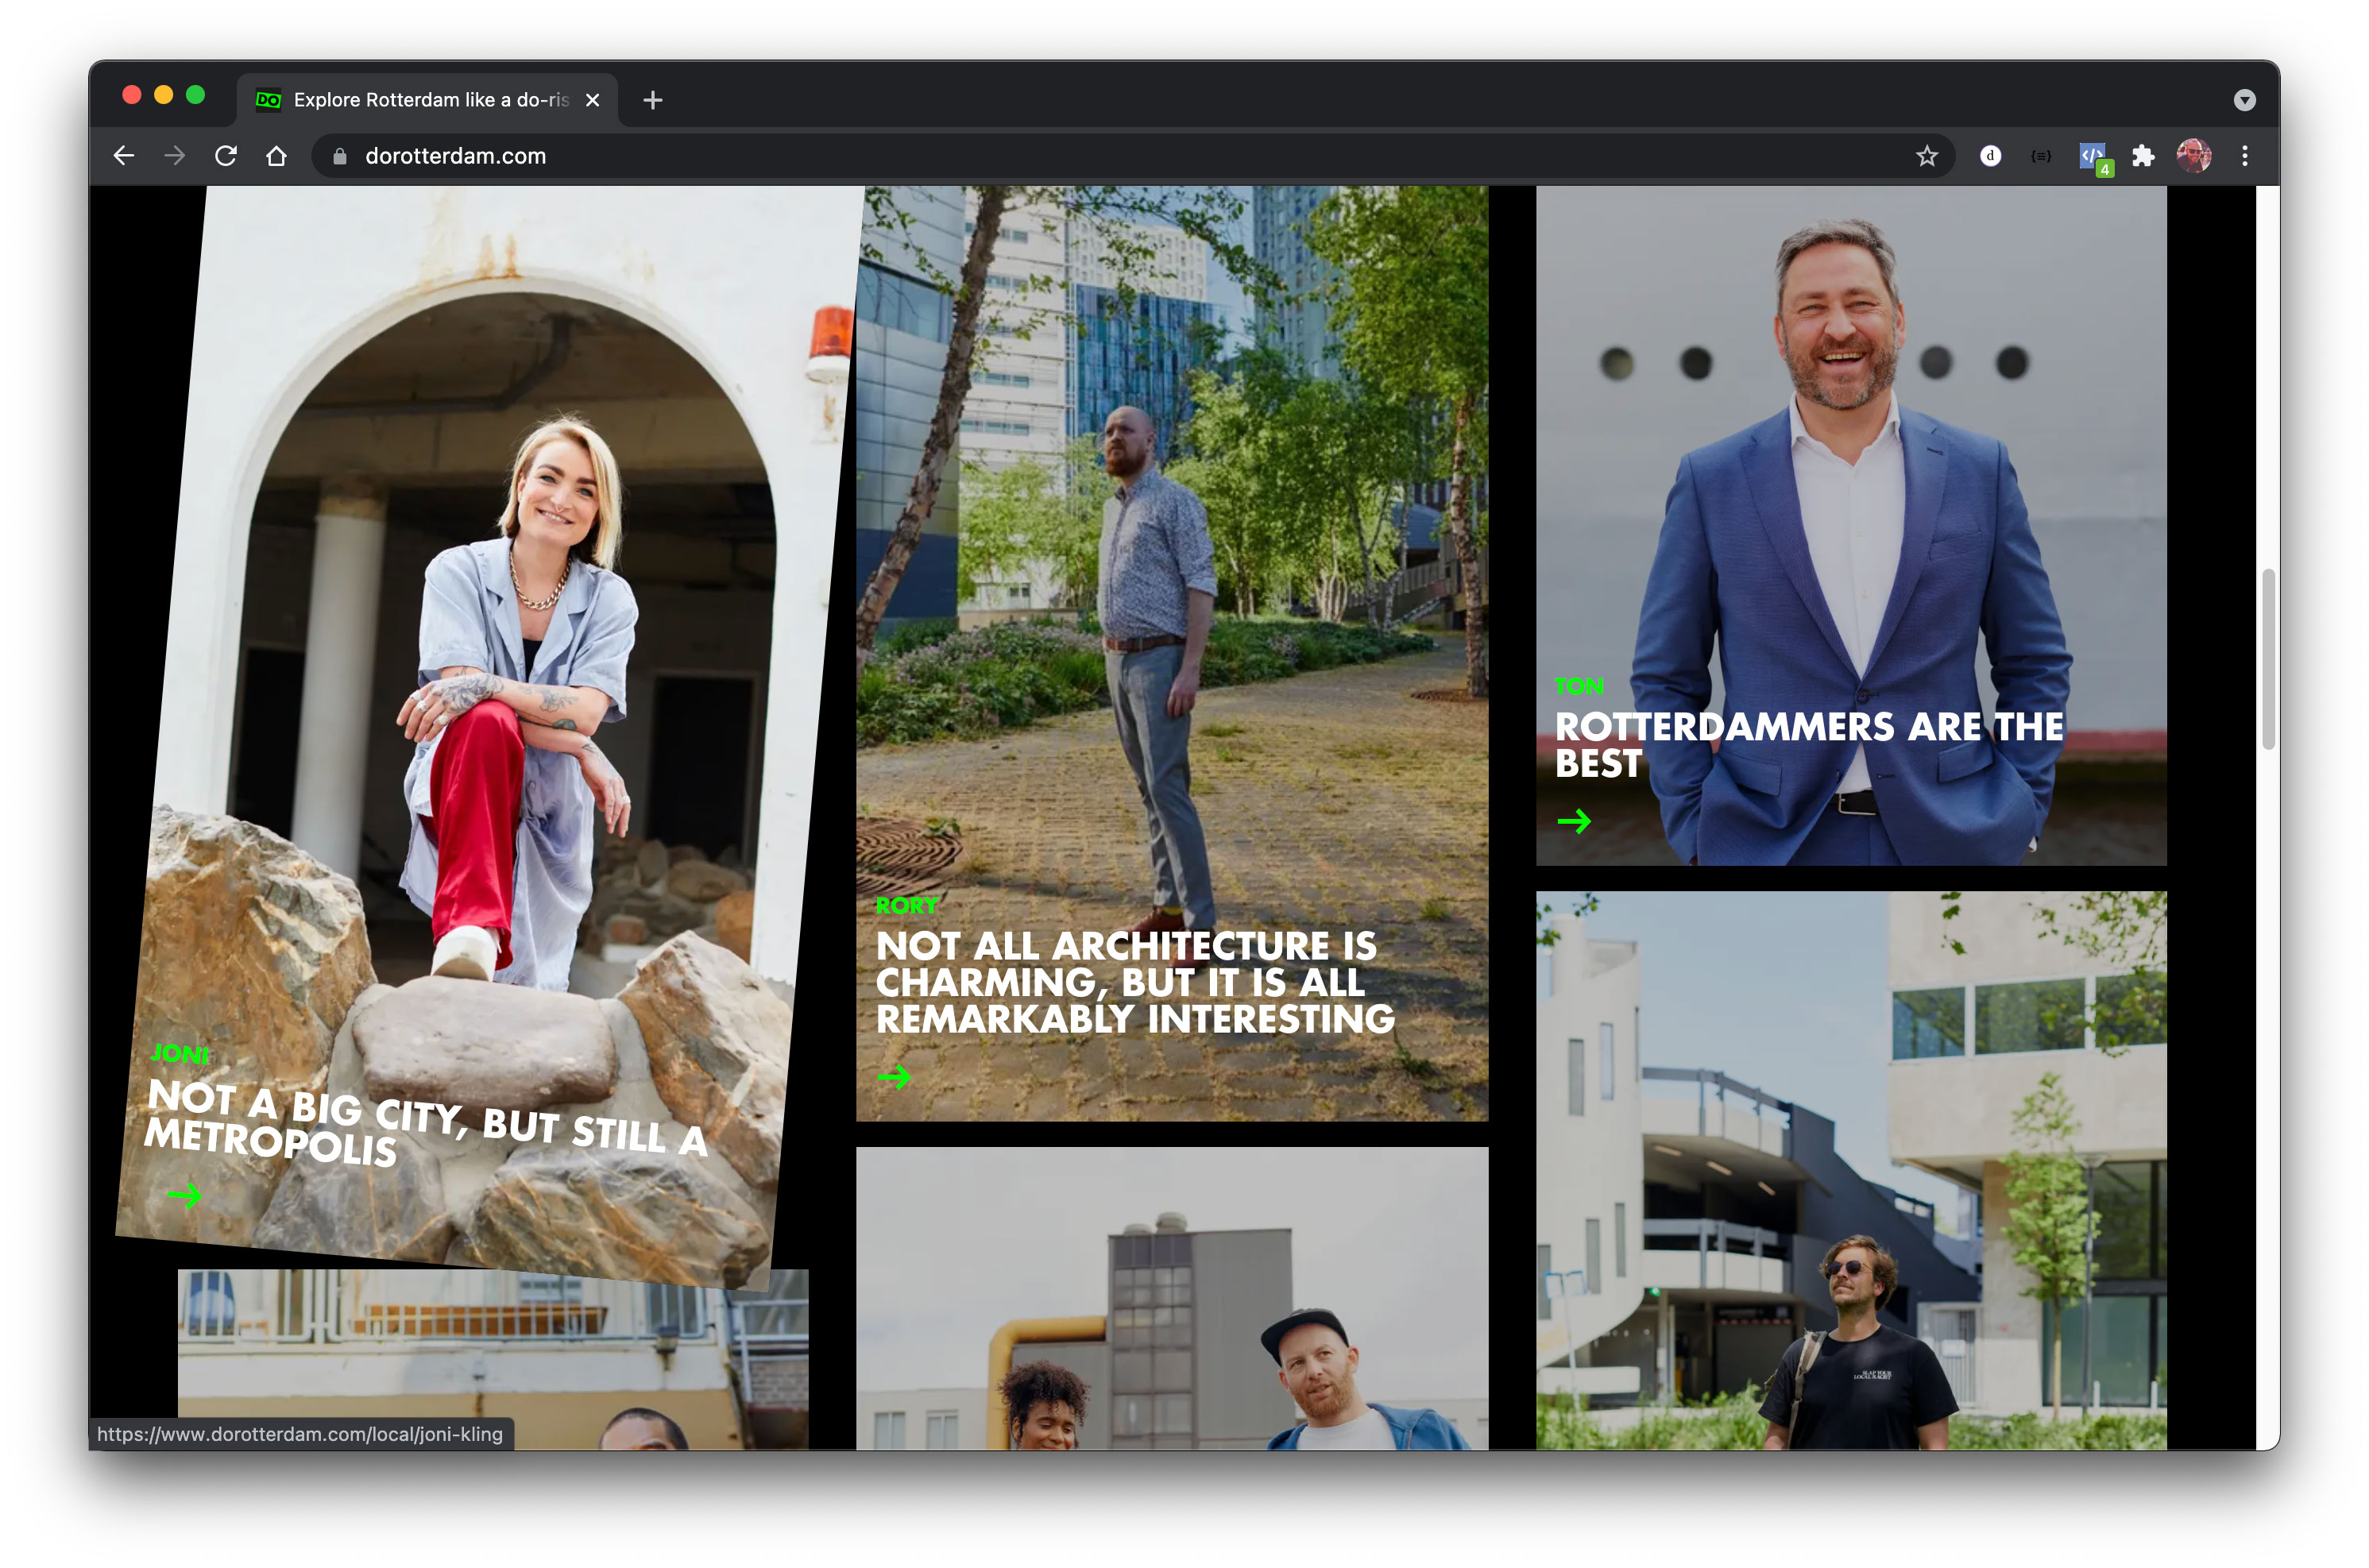The width and height of the screenshot is (2369, 1568).
Task: Click the browser back arrow
Action: pyautogui.click(x=124, y=156)
